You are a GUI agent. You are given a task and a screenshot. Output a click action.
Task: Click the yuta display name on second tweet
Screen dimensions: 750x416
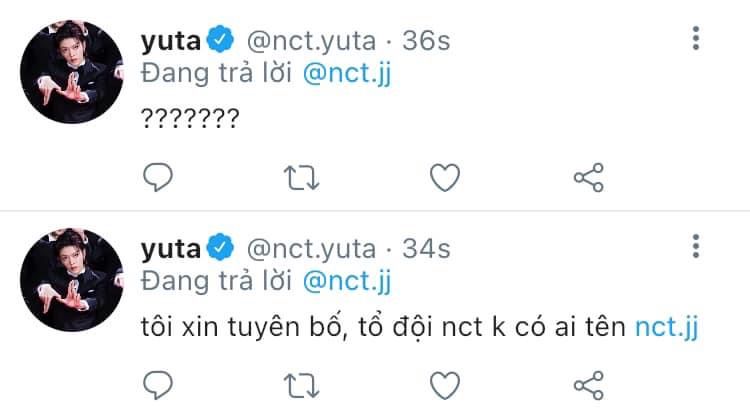tap(172, 247)
